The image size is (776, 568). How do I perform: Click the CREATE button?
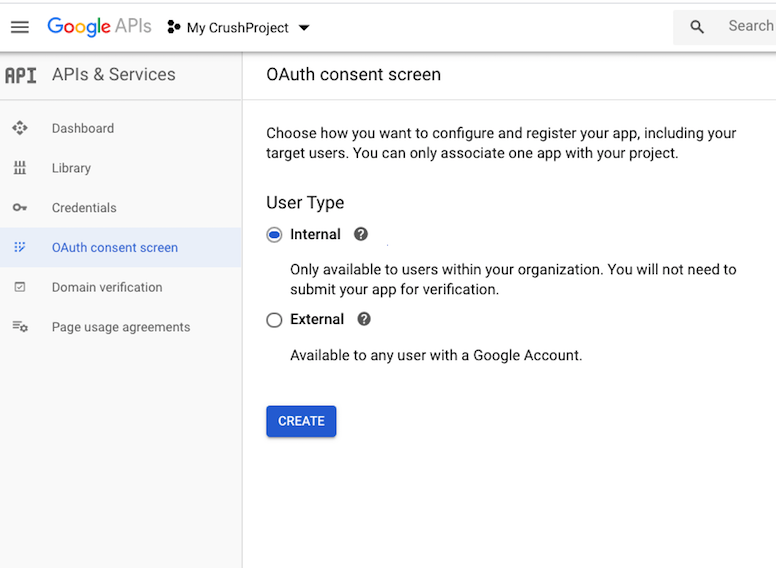click(301, 421)
